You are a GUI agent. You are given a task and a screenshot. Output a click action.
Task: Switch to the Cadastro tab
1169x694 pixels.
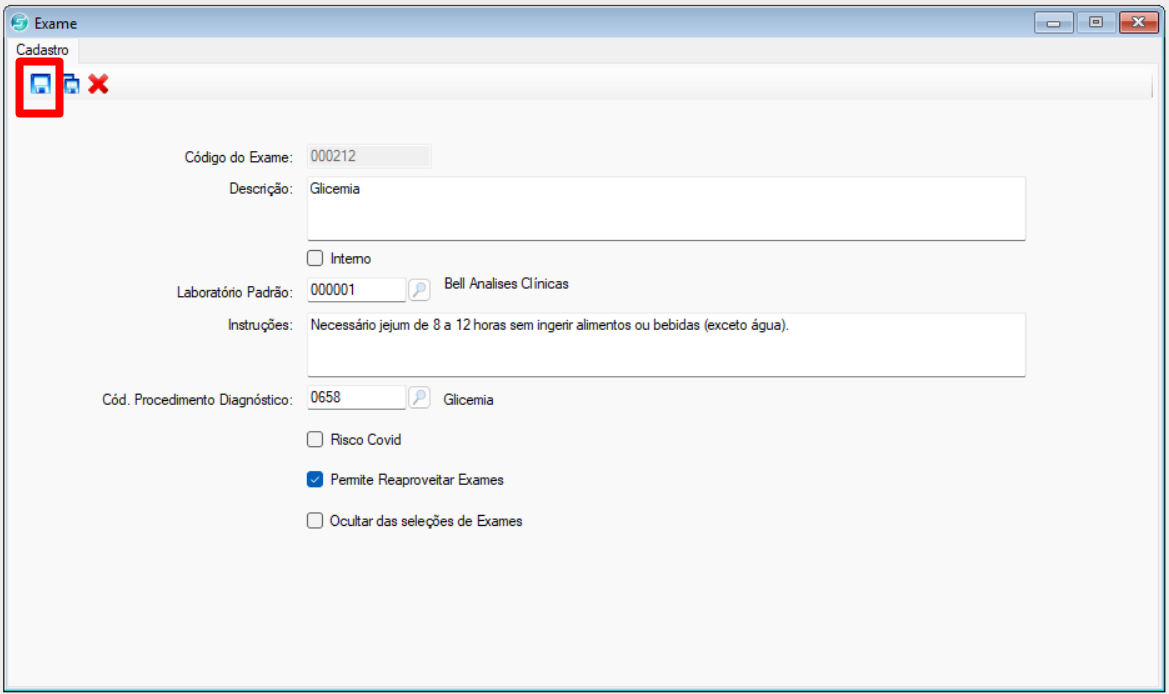click(x=42, y=50)
